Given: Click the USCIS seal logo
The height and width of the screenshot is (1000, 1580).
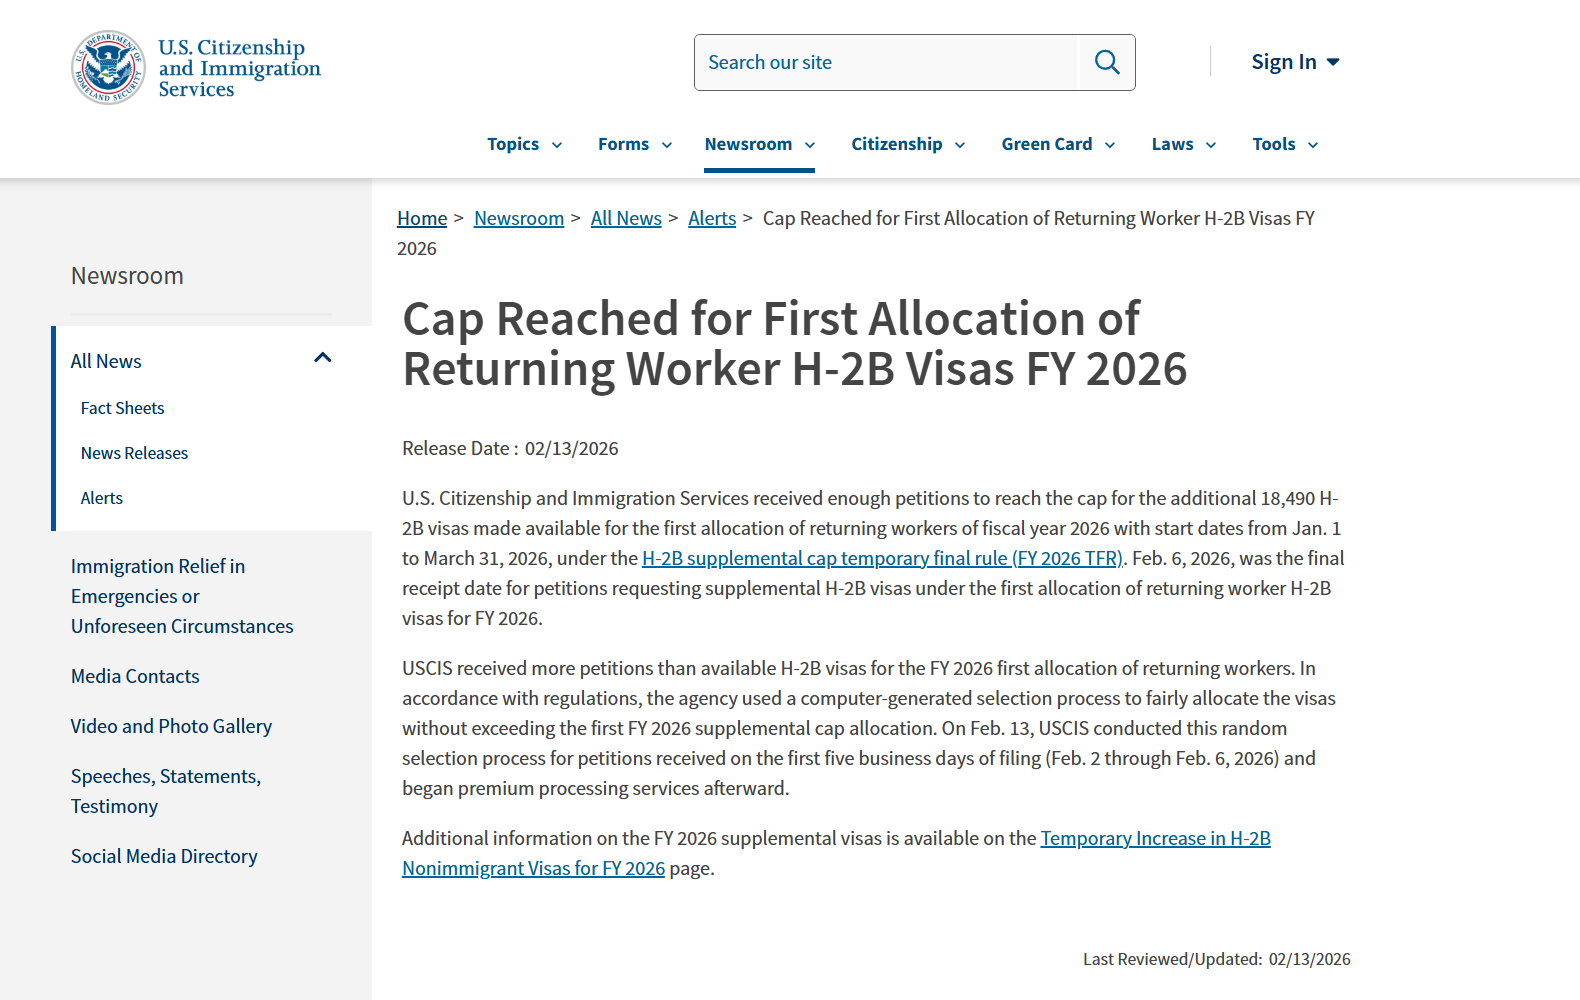Looking at the screenshot, I should pos(108,67).
